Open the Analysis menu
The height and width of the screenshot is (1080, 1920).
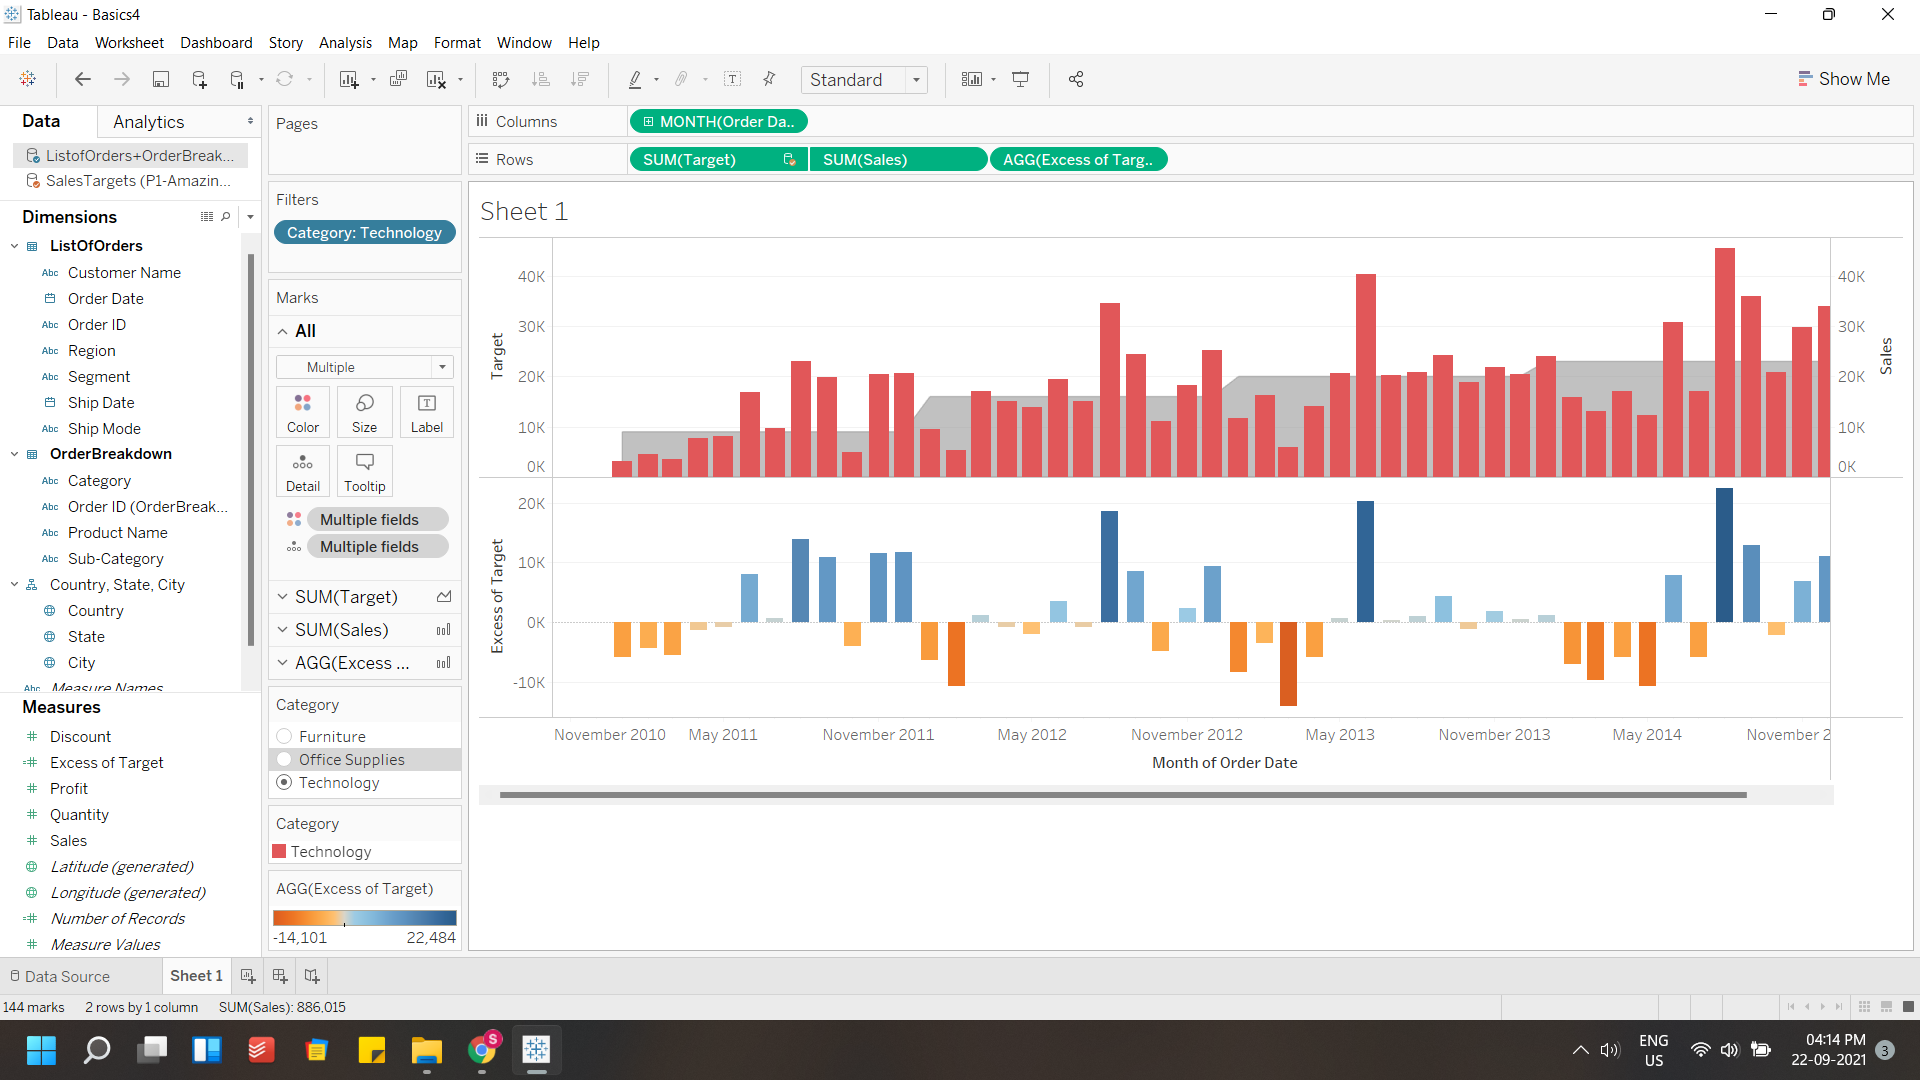345,43
